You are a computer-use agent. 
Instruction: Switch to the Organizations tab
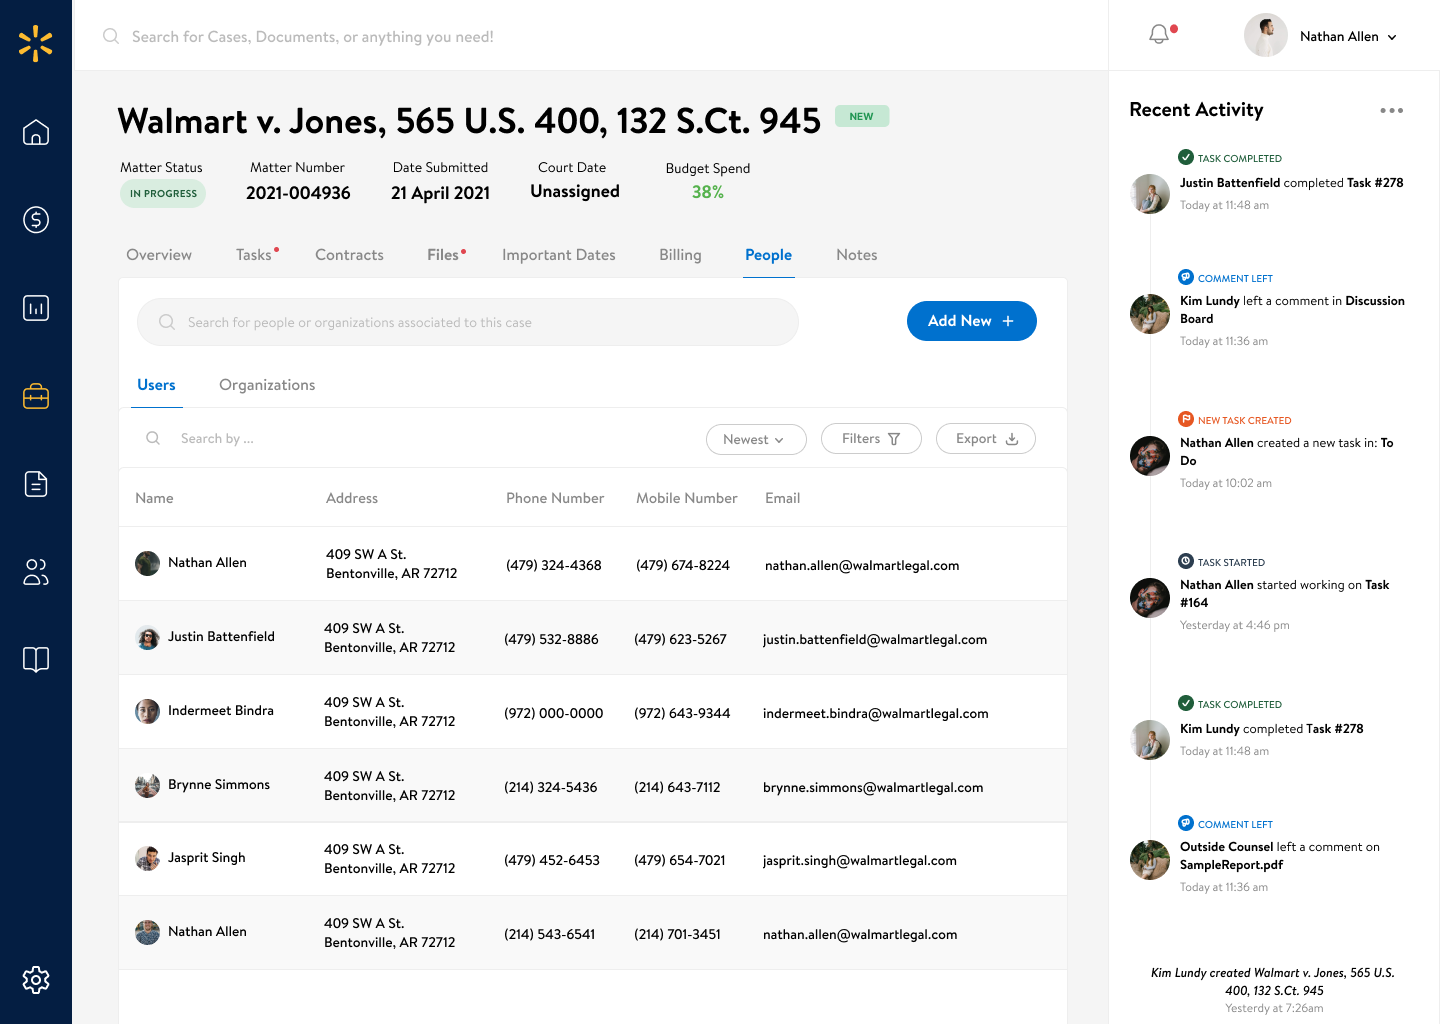267,385
